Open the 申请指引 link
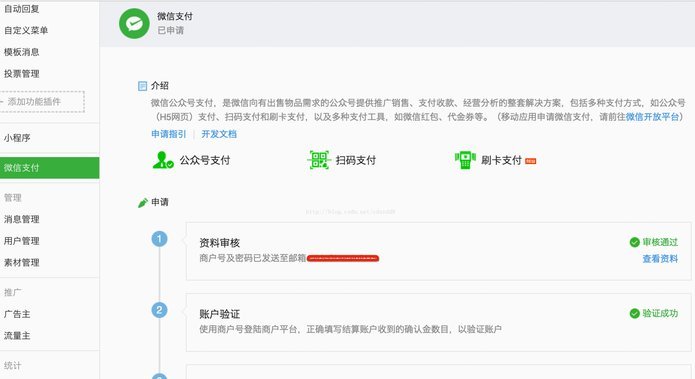The image size is (695, 379). 169,134
